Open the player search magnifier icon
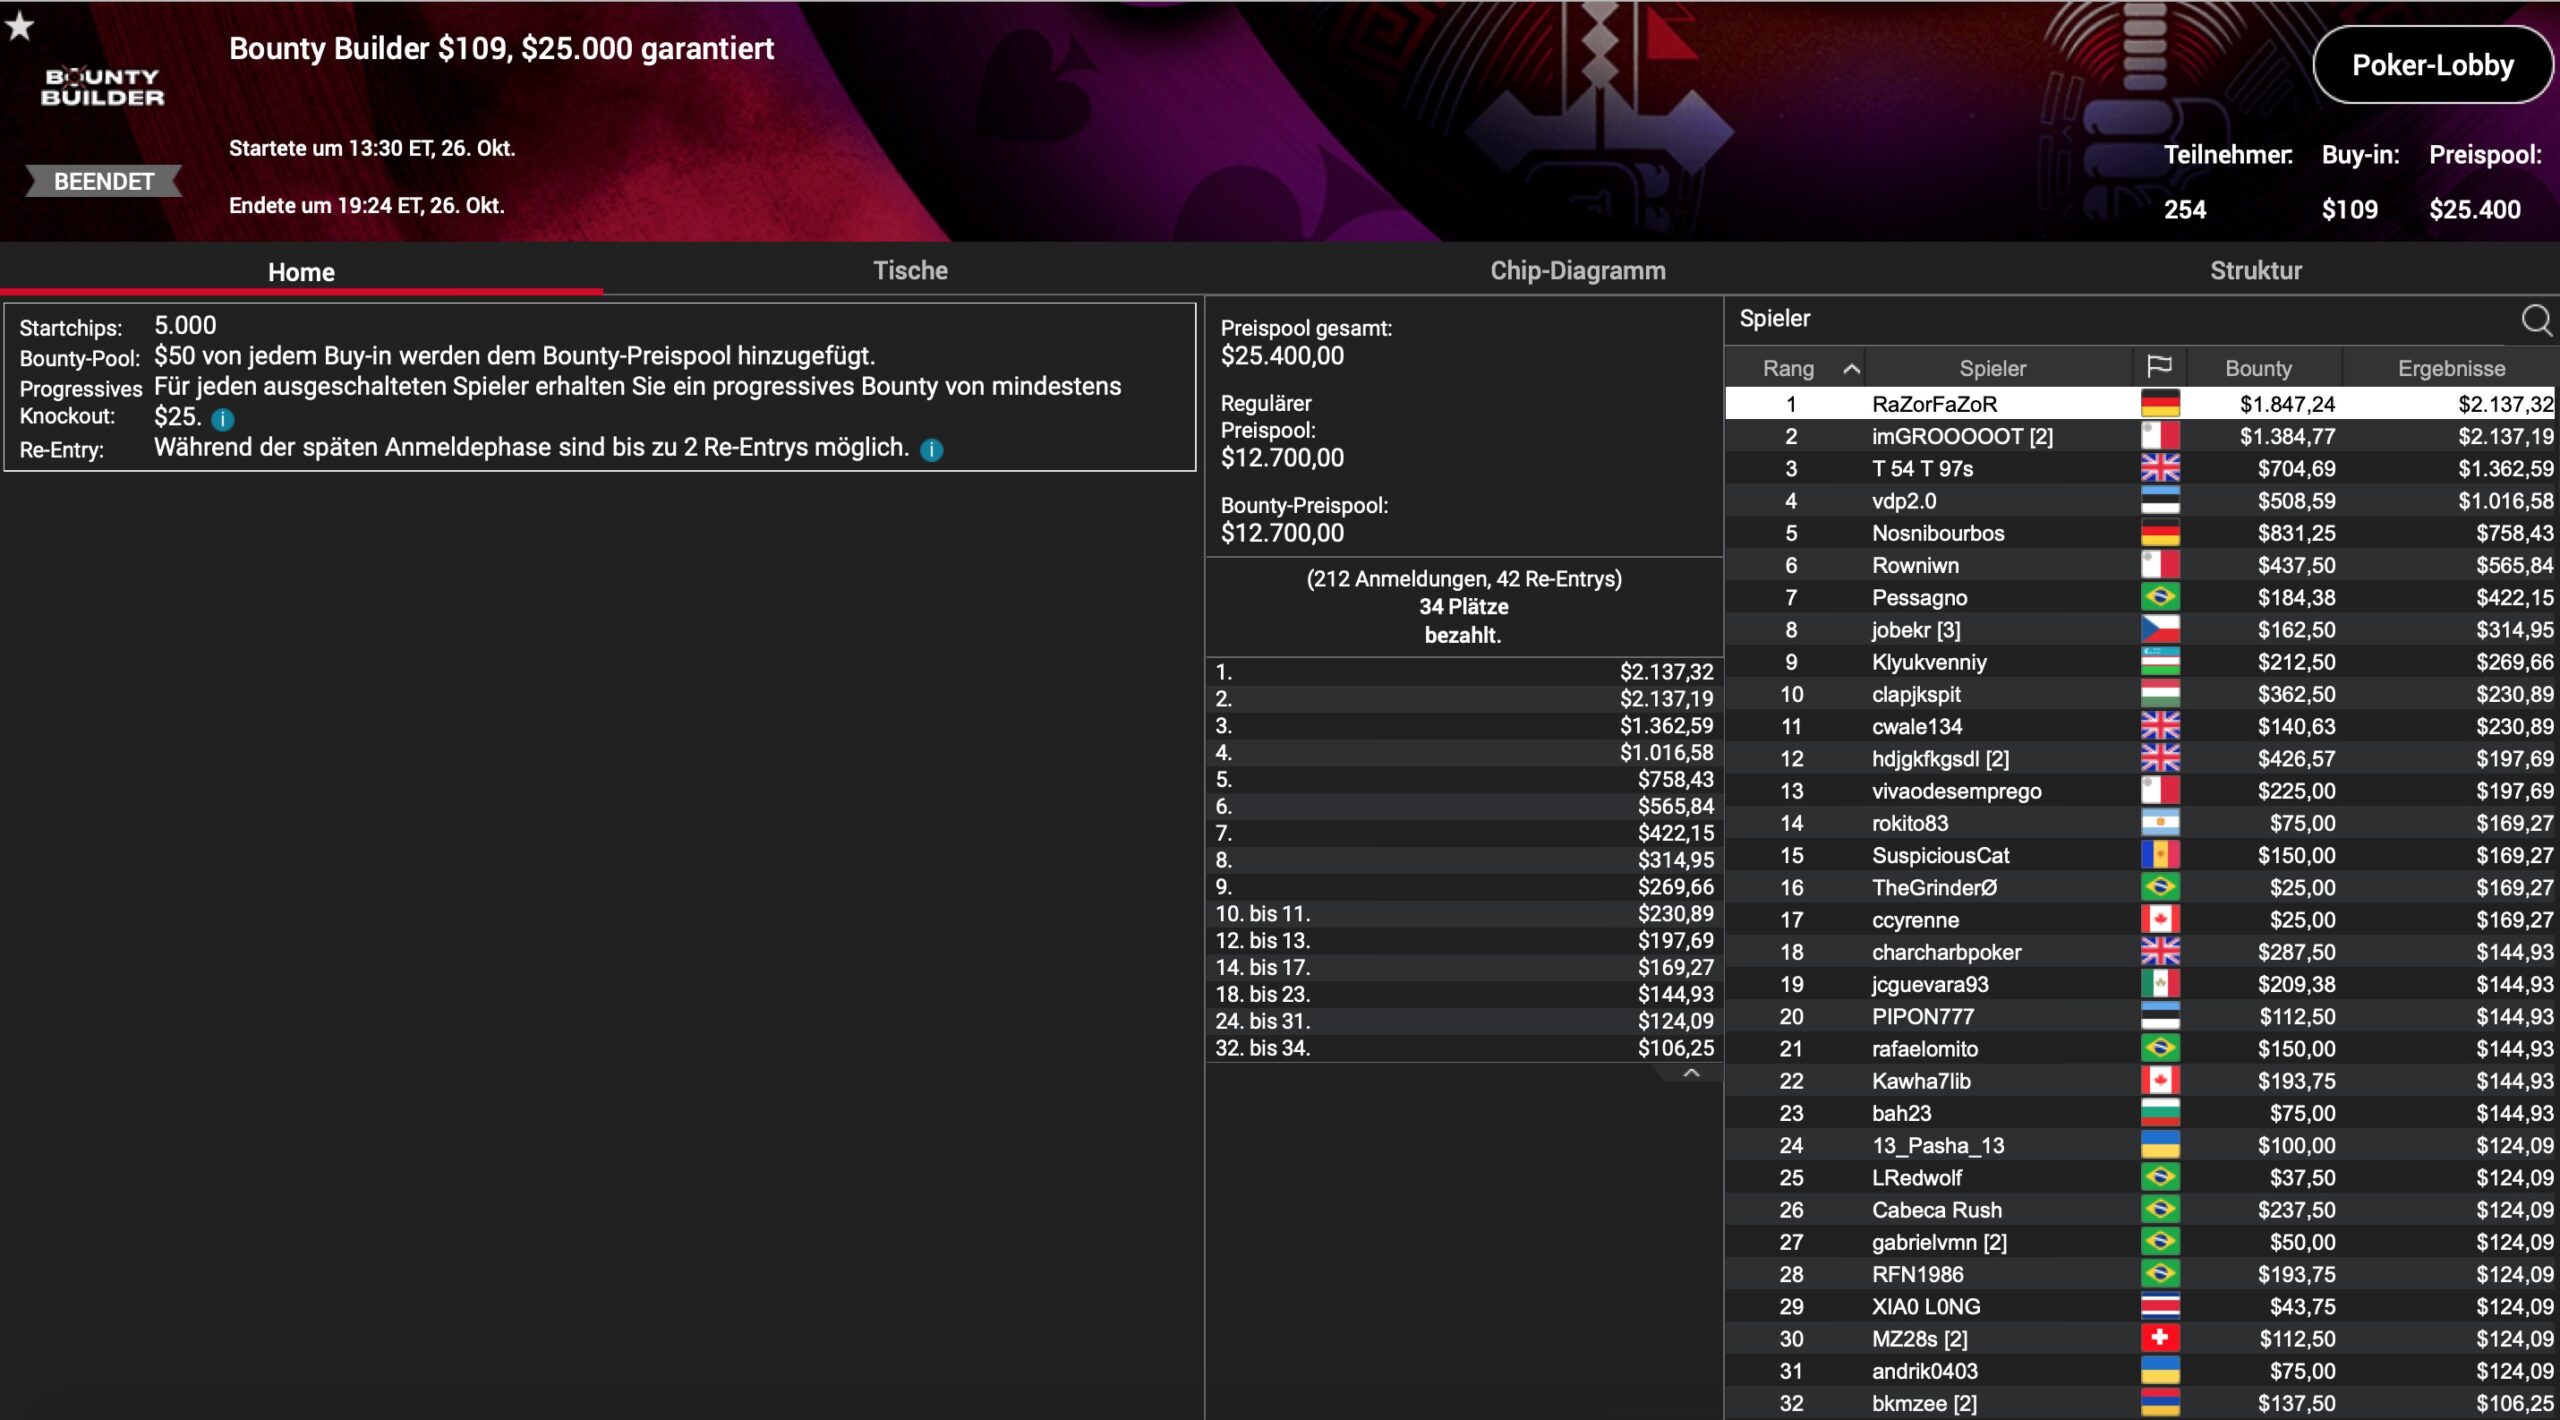Viewport: 2560px width, 1420px height. pyautogui.click(x=2535, y=320)
